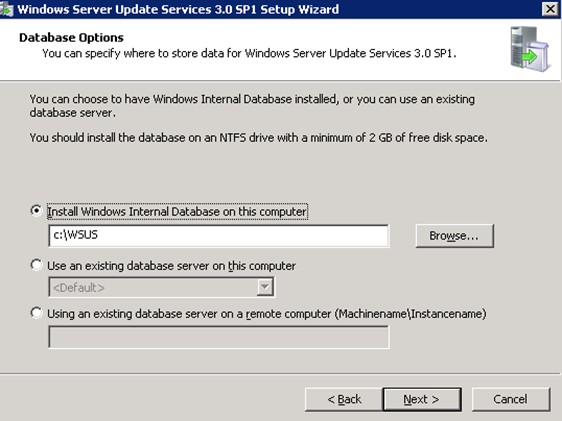562x421 pixels.
Task: Click the Database Options heading
Action: [71, 38]
